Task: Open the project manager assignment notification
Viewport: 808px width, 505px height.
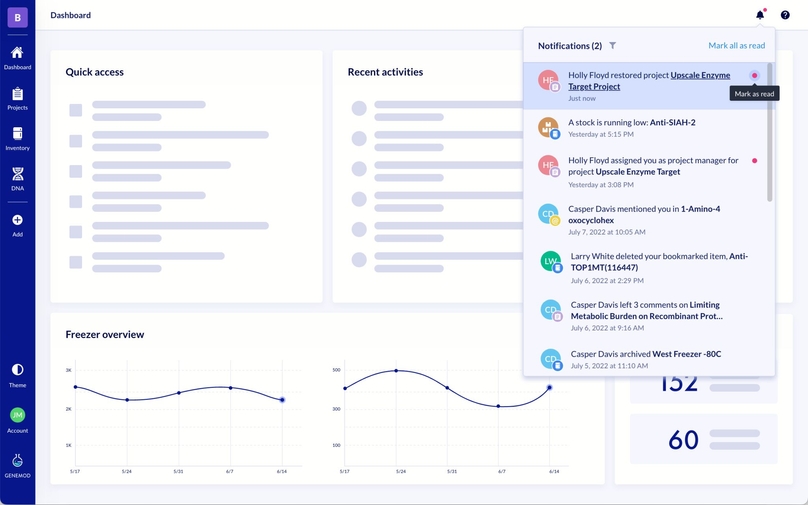Action: [x=644, y=172]
